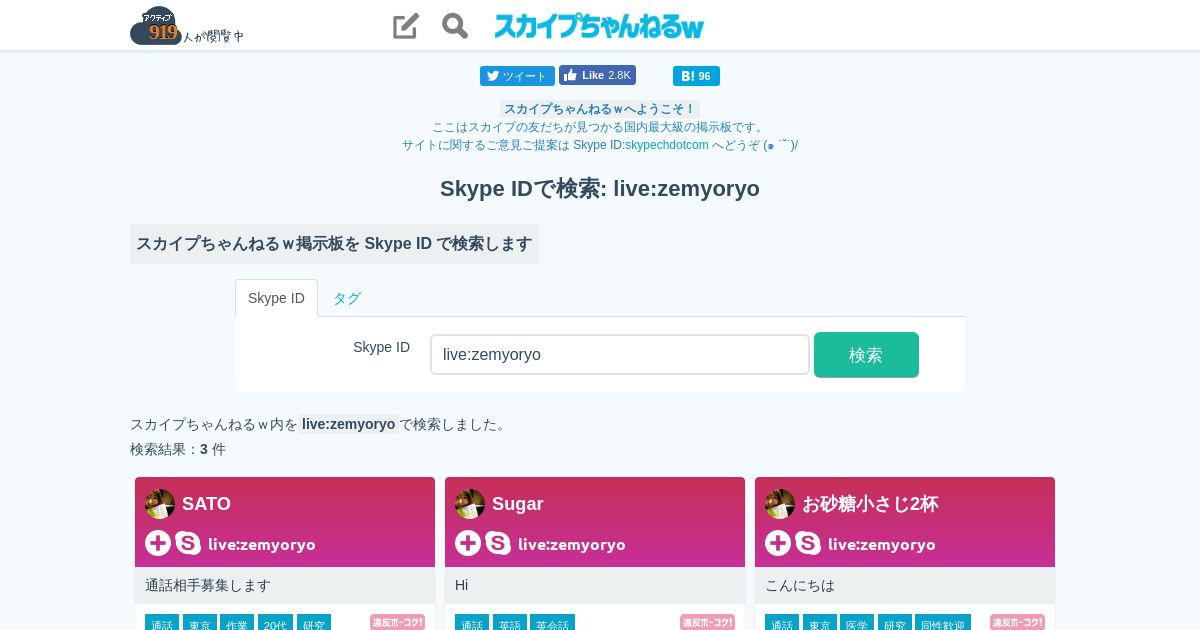Open live:zemyoryo ID on Sugar card

point(572,544)
